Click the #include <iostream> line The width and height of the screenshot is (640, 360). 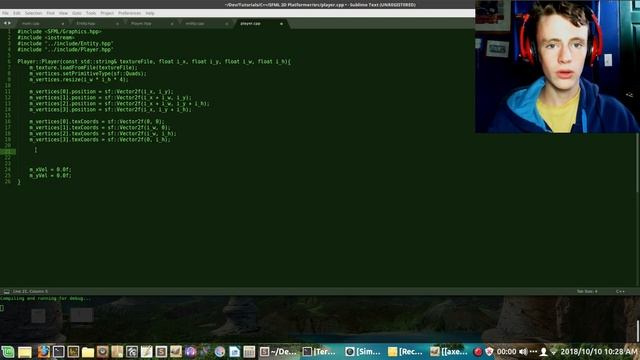[46, 38]
